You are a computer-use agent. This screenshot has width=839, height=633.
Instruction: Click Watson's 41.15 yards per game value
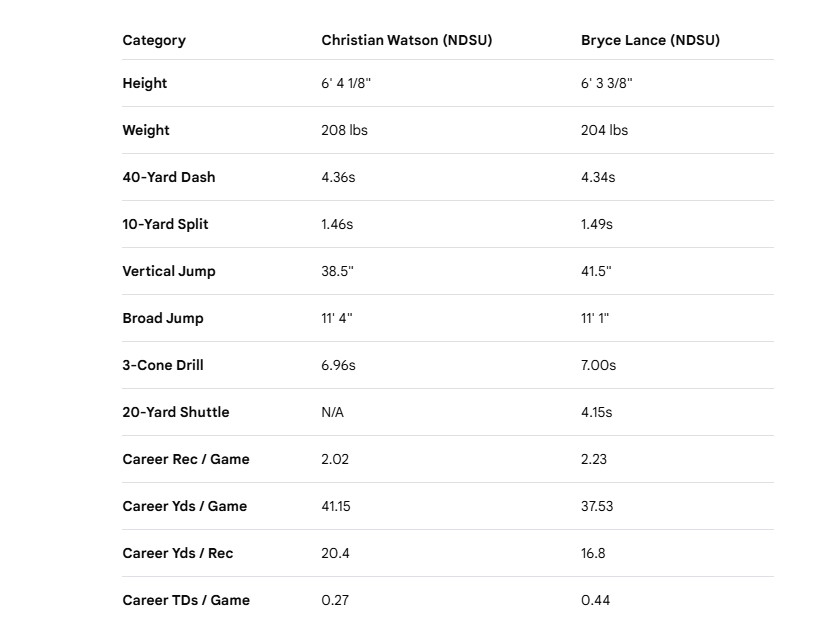coord(336,506)
